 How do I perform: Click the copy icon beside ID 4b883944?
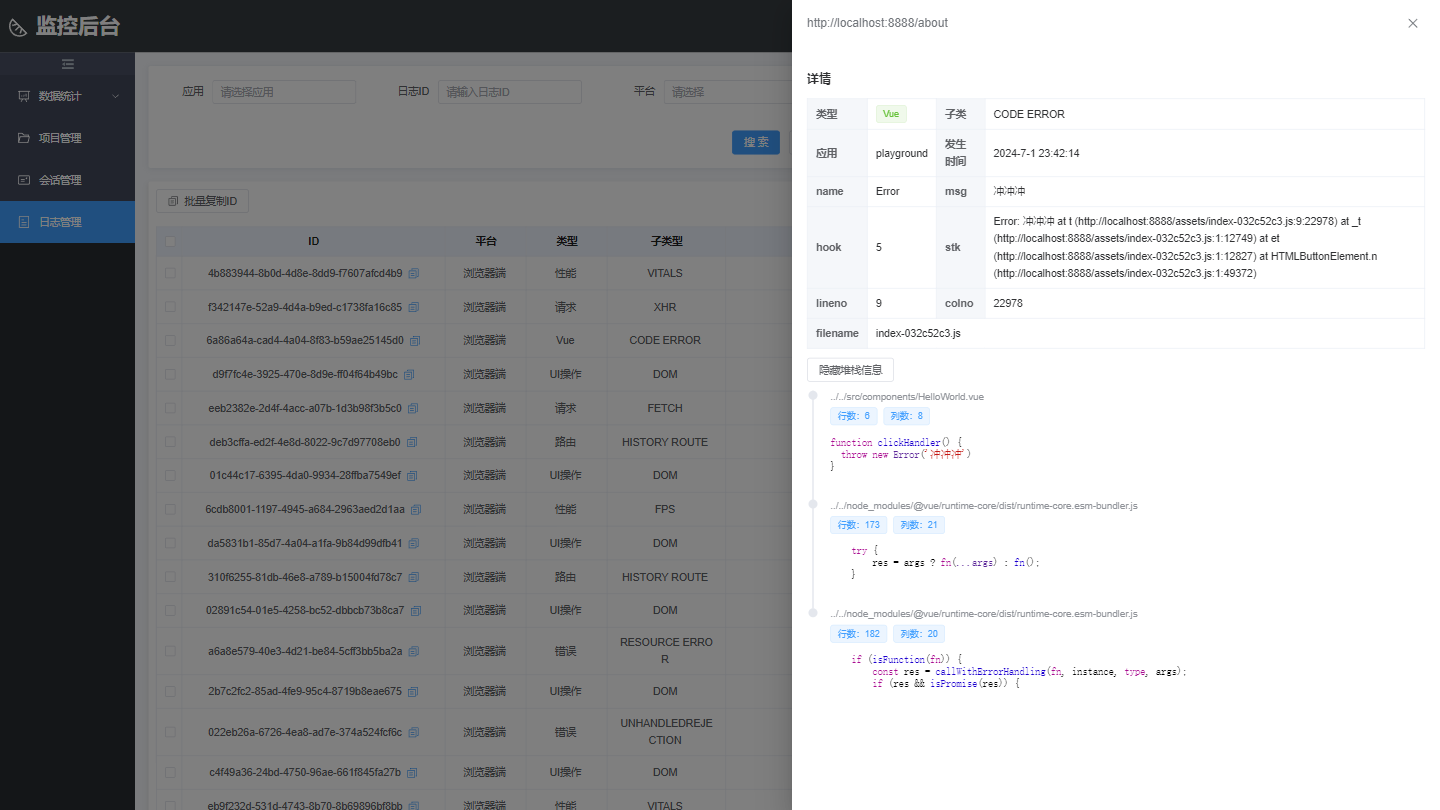[x=413, y=273]
